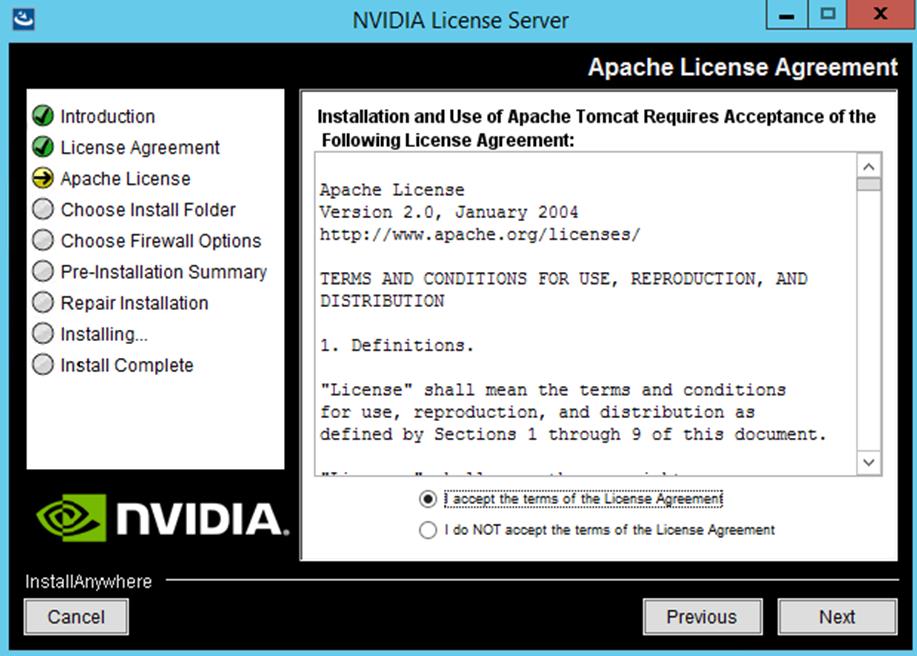Viewport: 917px width, 656px height.
Task: Click the 'Choose Install Folder' step label
Action: pyautogui.click(x=148, y=209)
